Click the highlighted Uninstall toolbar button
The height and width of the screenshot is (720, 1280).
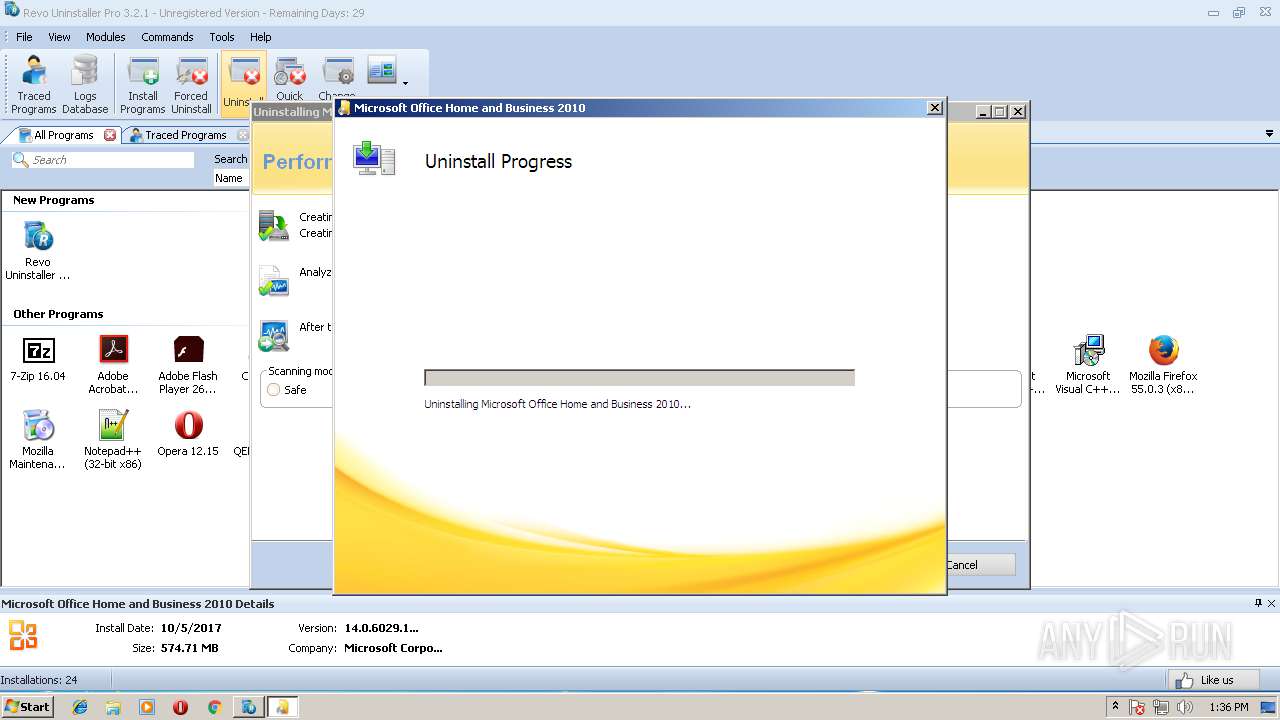coord(243,82)
